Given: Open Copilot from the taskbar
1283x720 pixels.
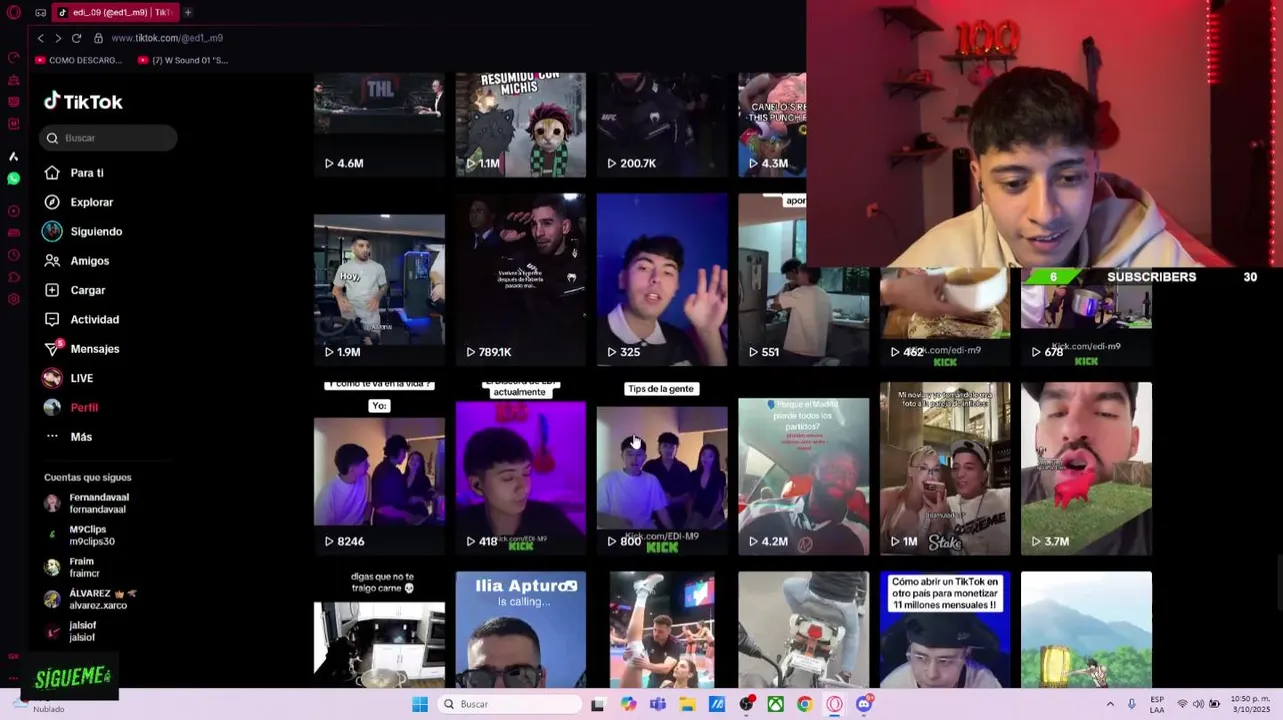Looking at the screenshot, I should (628, 704).
